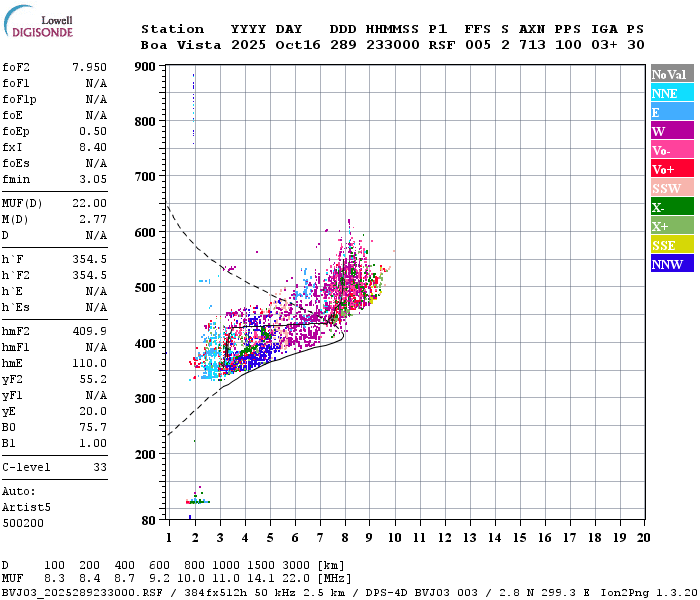This screenshot has width=700, height=600.
Task: Click the Lowell Digisonde logo
Action: point(38,22)
